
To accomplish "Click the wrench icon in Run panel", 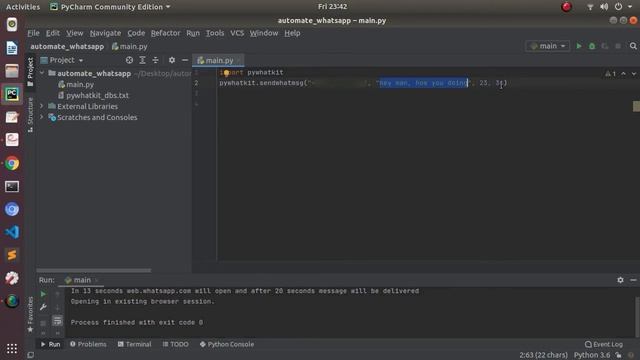I will click(x=43, y=307).
